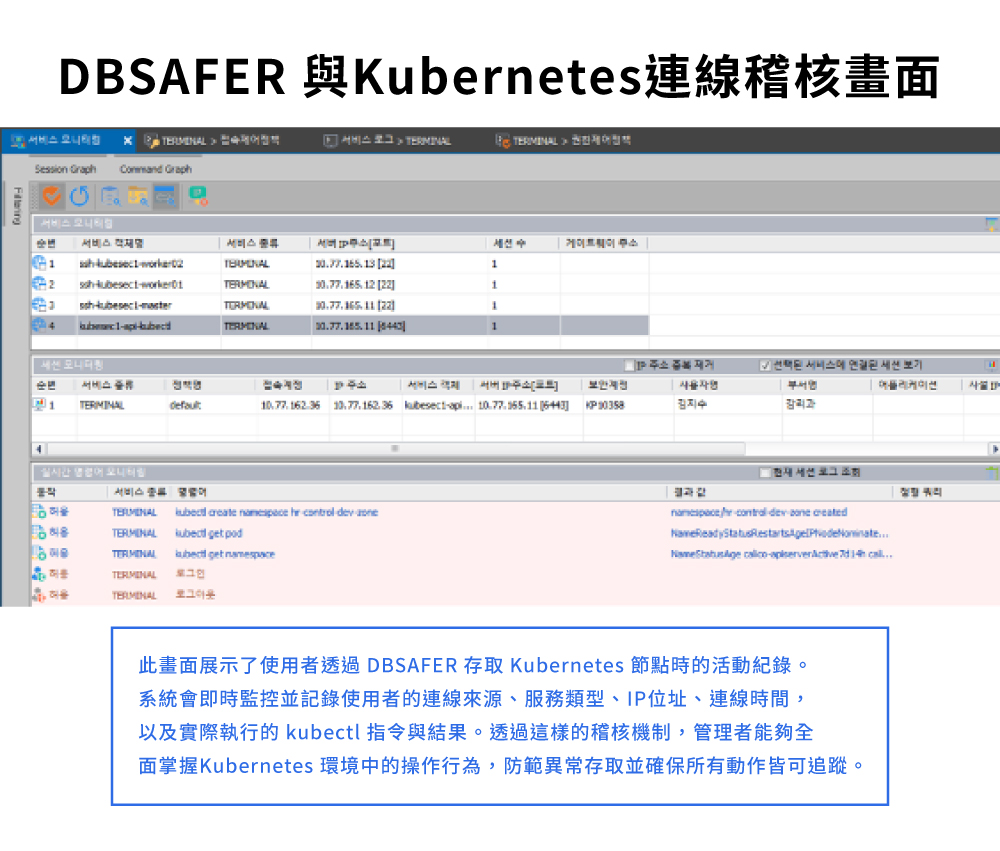This screenshot has height=851, width=1000.
Task: Click the kubectl get pod command
Action: [209, 533]
